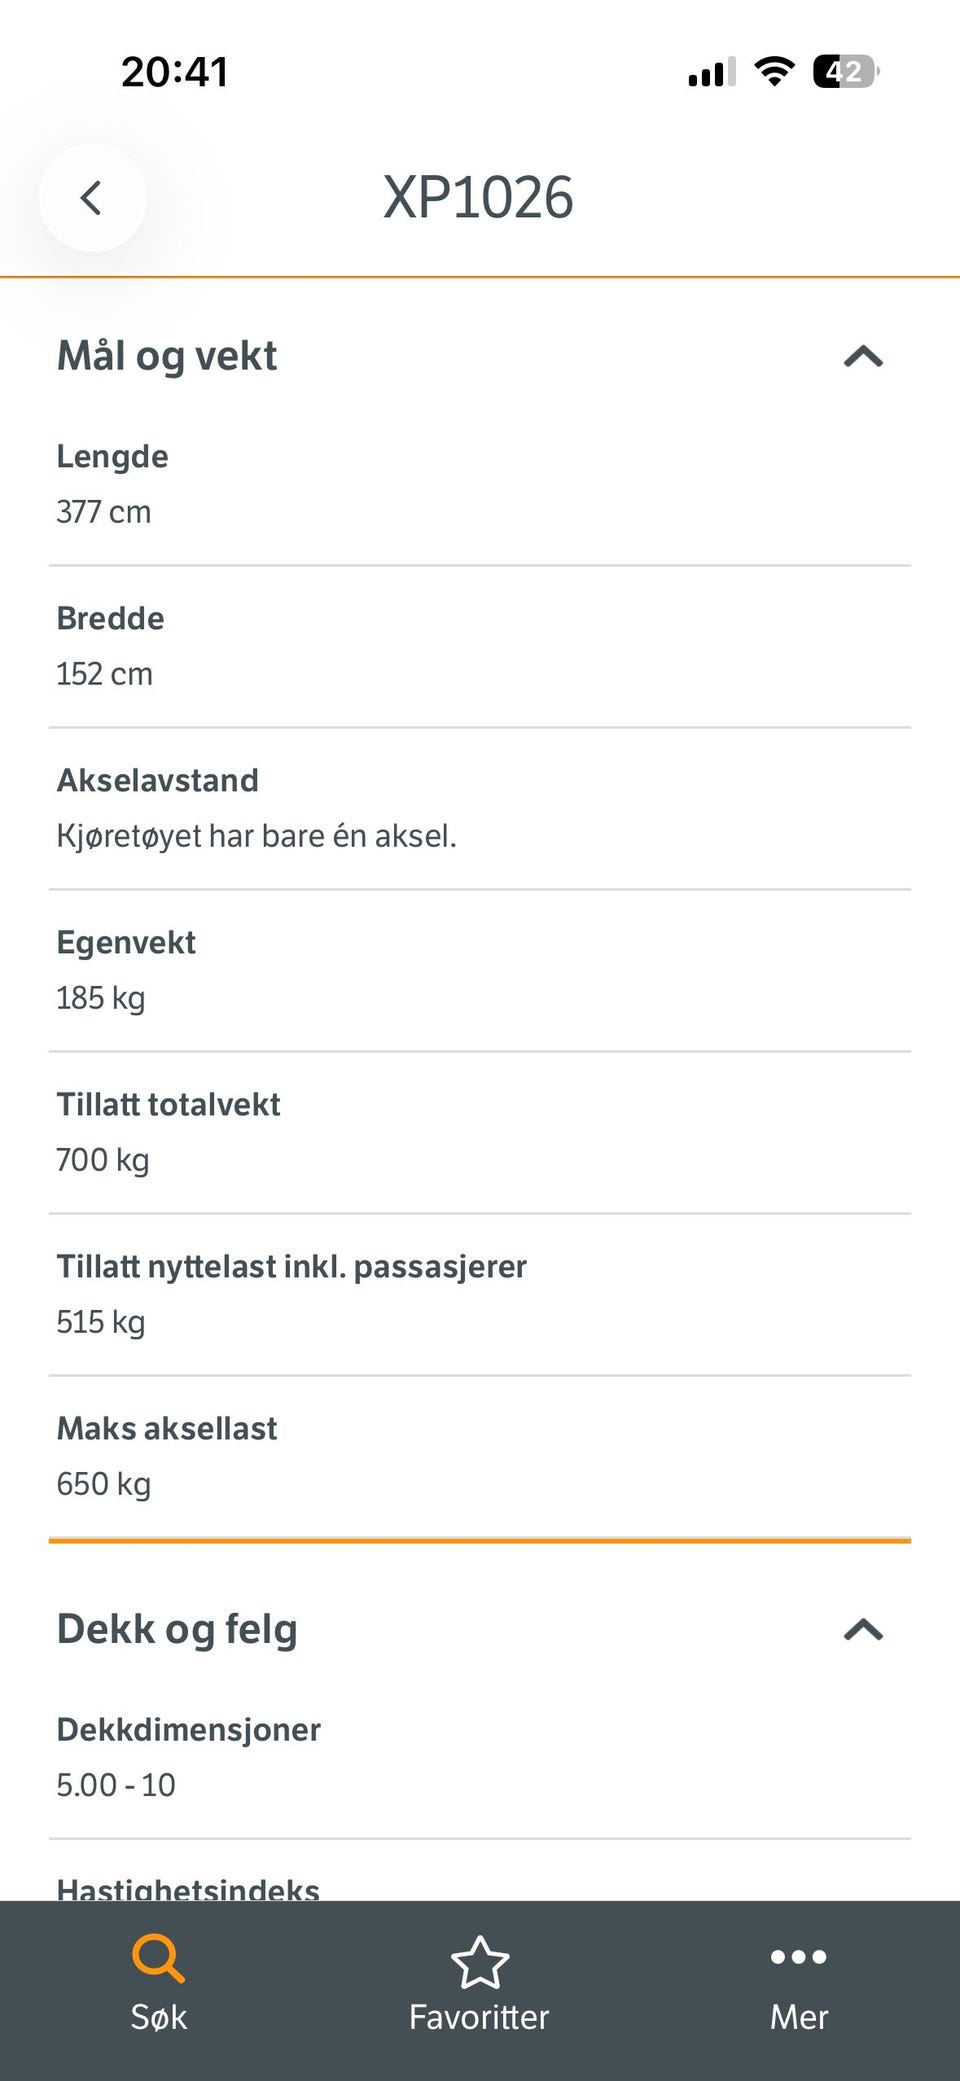Image resolution: width=960 pixels, height=2081 pixels.
Task: Tap the cellular signal bars icon
Action: (712, 72)
